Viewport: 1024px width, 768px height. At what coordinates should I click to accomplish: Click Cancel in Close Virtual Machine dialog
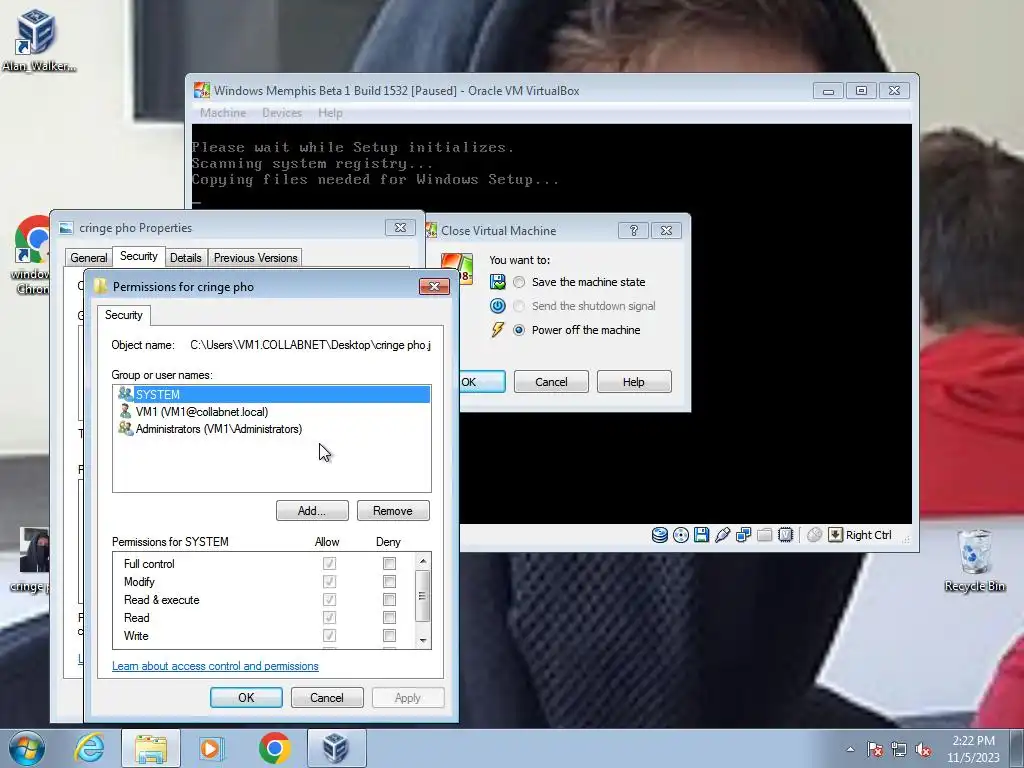pos(551,382)
